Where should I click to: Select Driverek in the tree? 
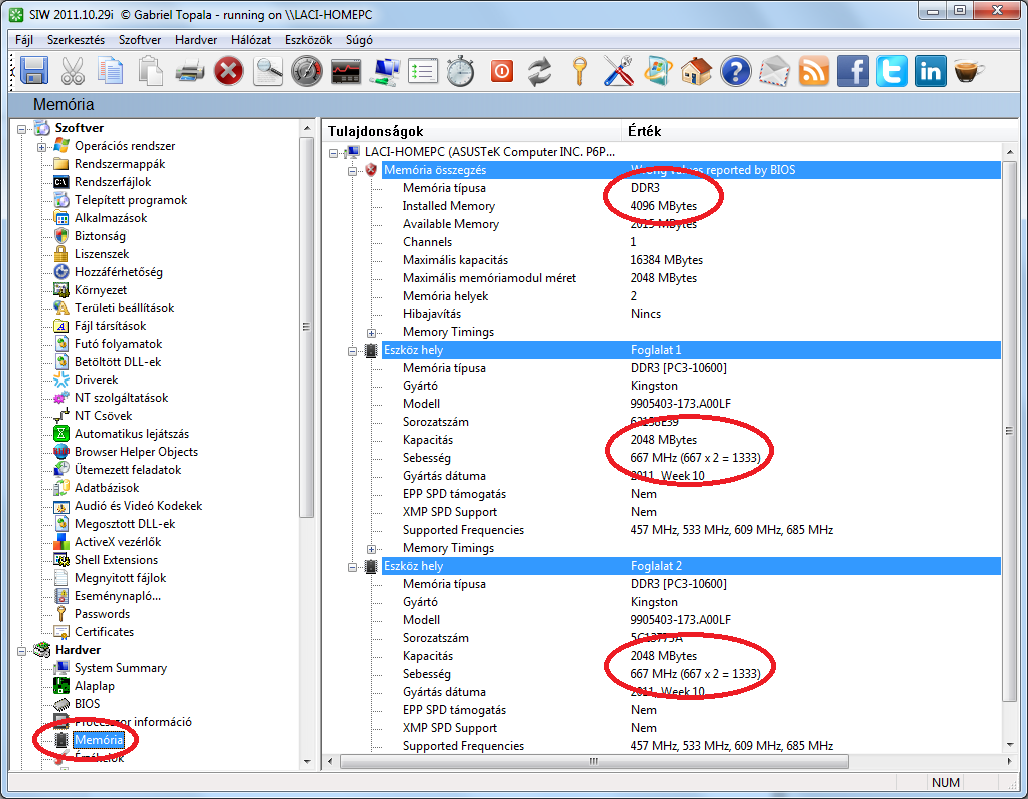click(96, 380)
